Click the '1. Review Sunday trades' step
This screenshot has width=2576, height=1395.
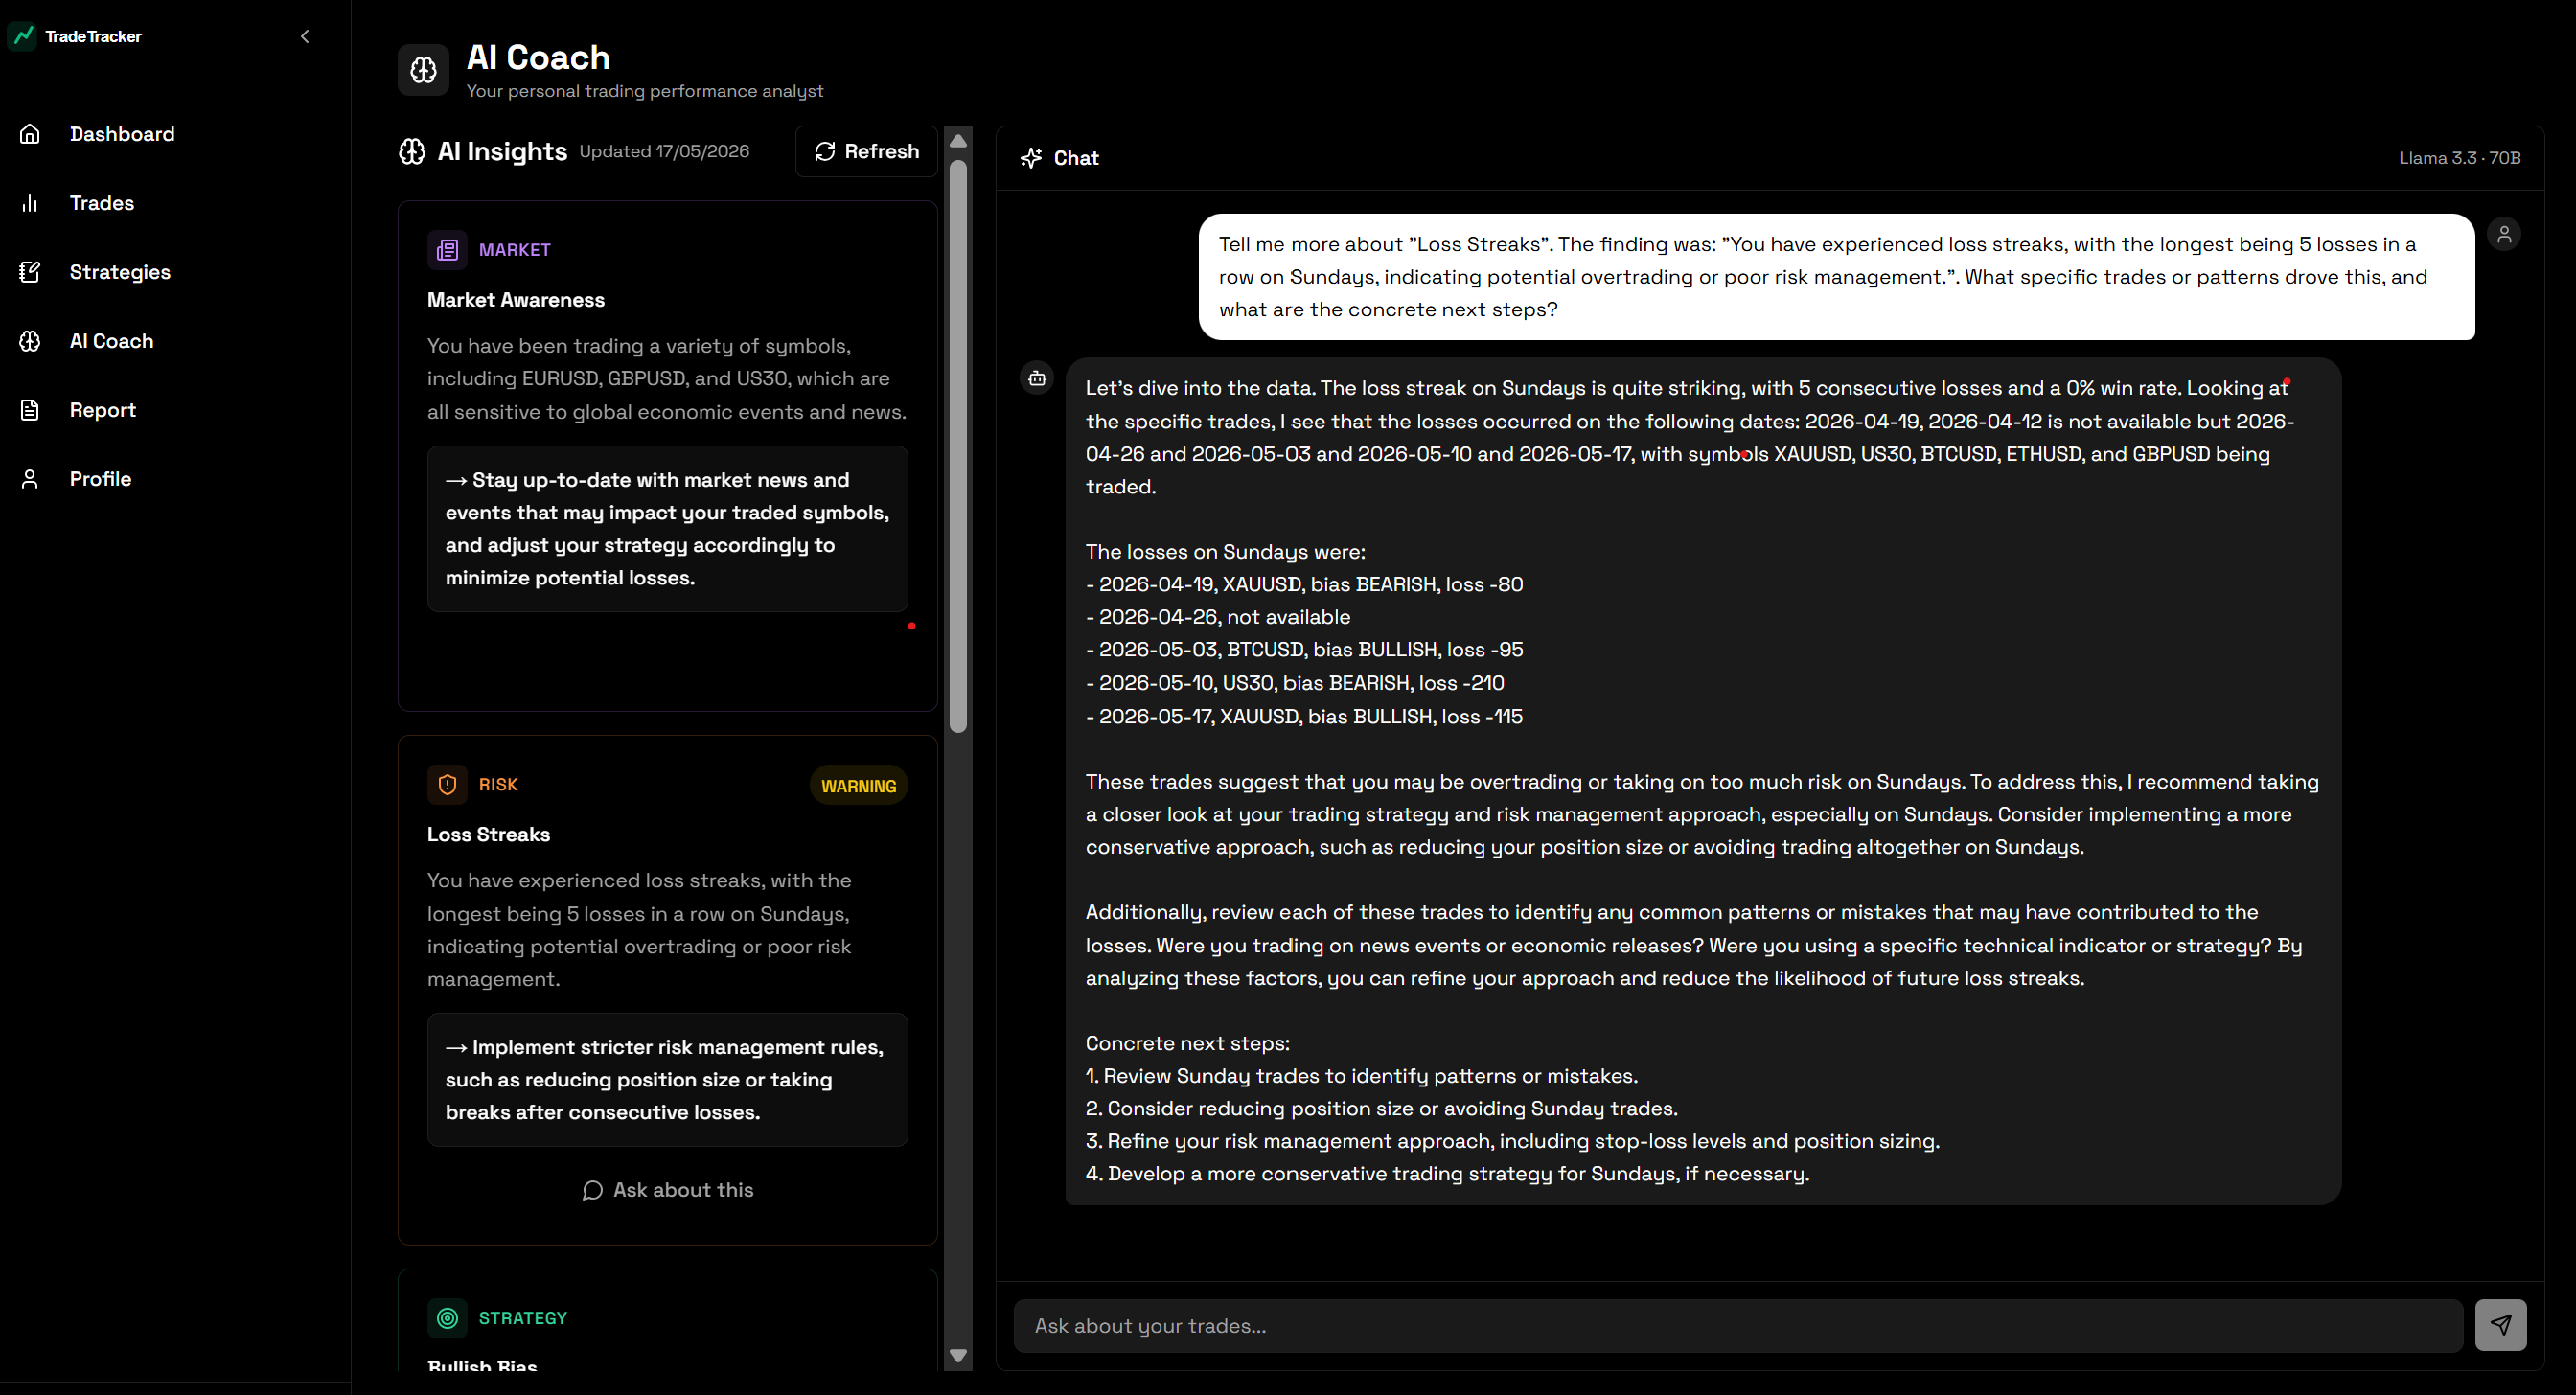1362,1076
